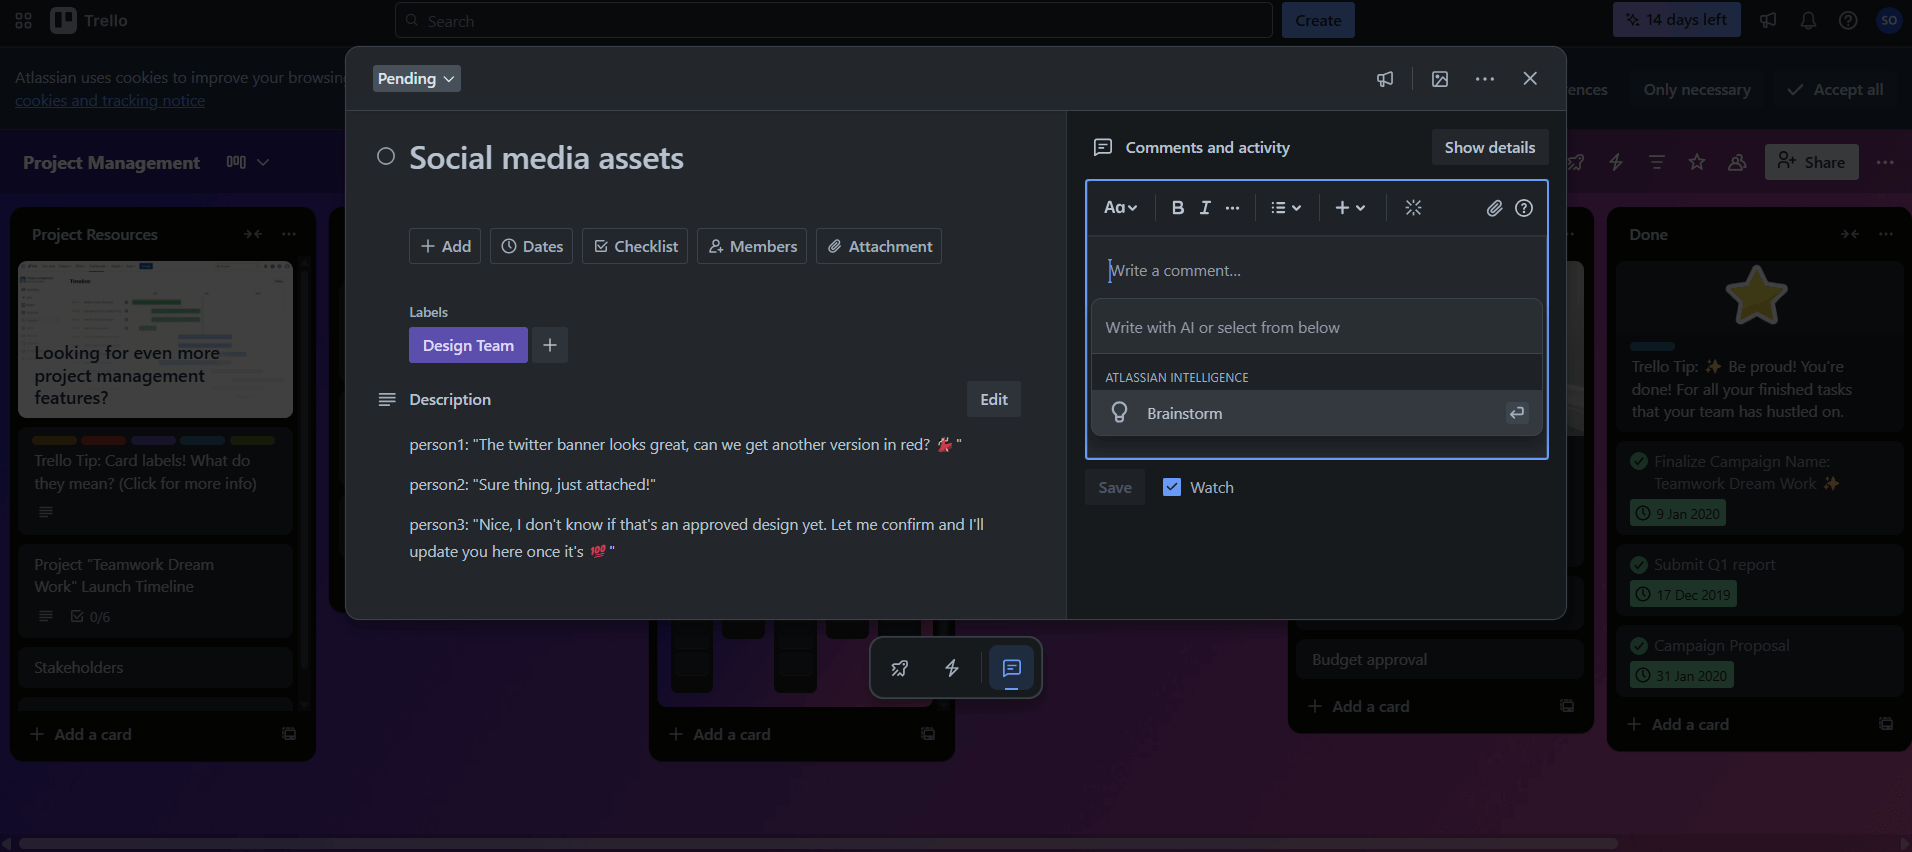1912x852 pixels.
Task: Click the attach file paperclip icon
Action: pos(1494,208)
